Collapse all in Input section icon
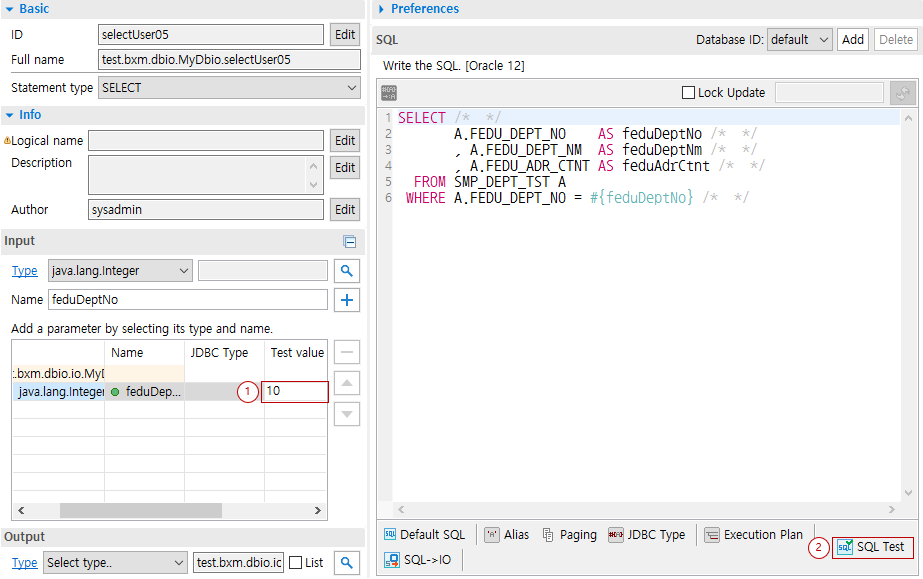This screenshot has width=923, height=579. click(350, 241)
